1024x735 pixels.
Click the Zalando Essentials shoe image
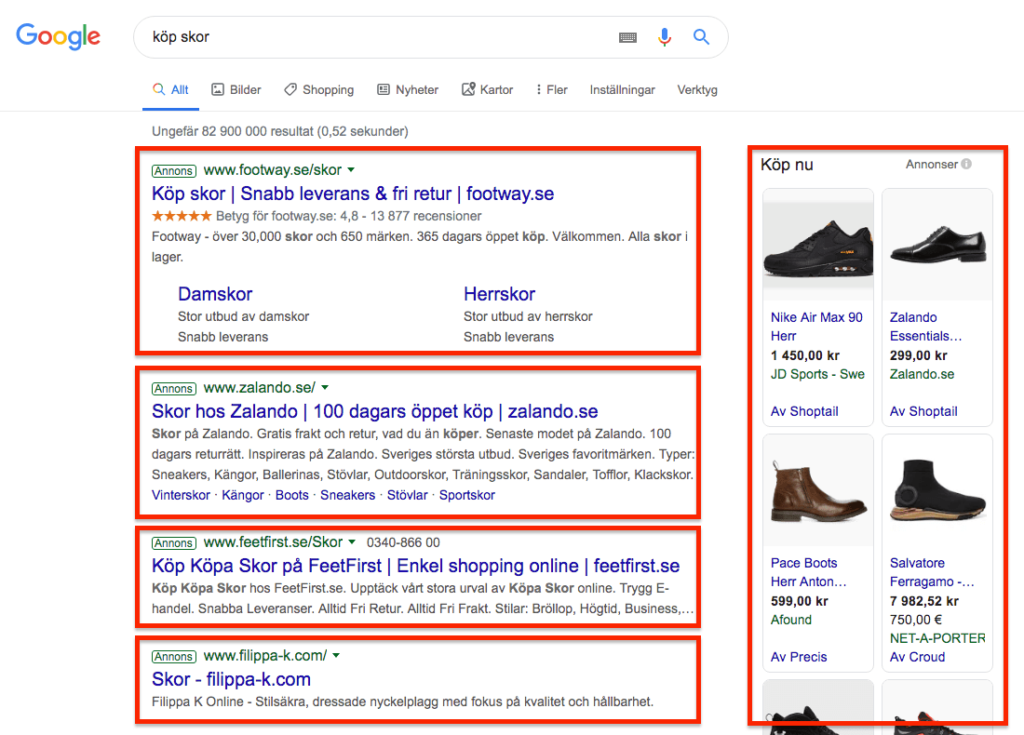937,244
